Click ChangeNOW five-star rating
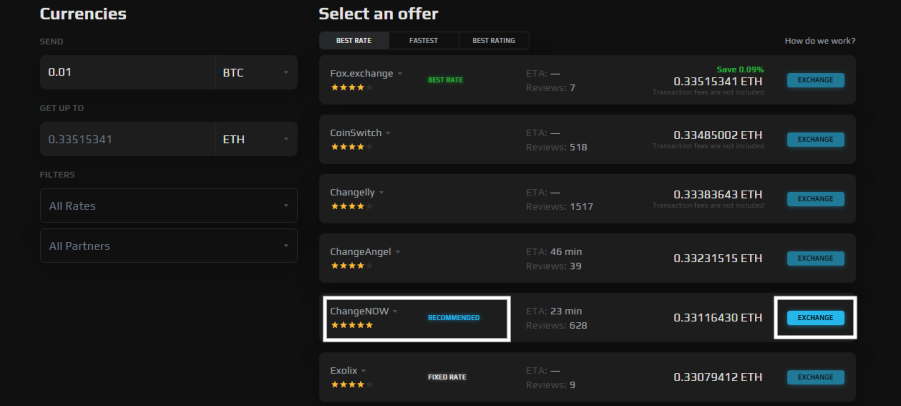This screenshot has height=406, width=901. point(352,325)
